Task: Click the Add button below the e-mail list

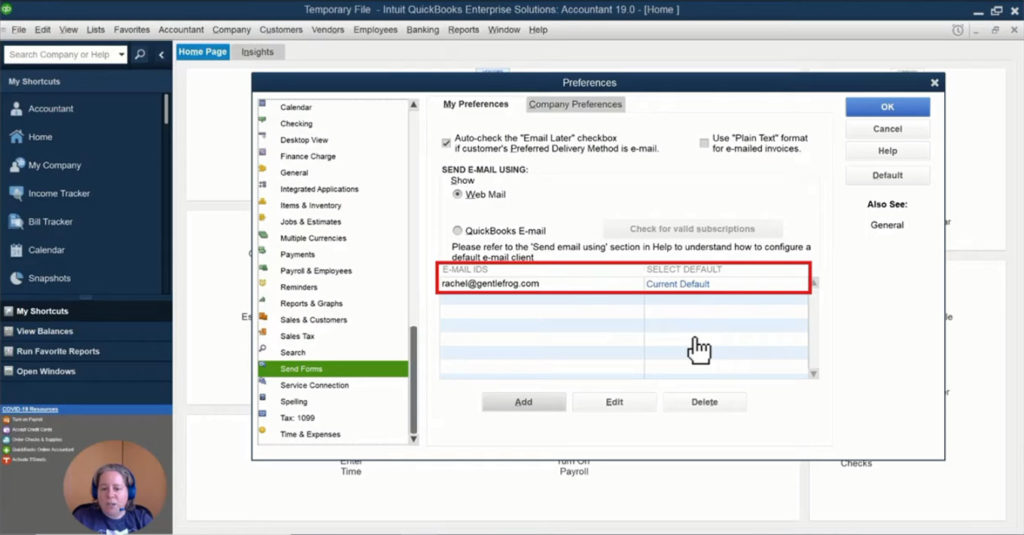Action: click(523, 402)
